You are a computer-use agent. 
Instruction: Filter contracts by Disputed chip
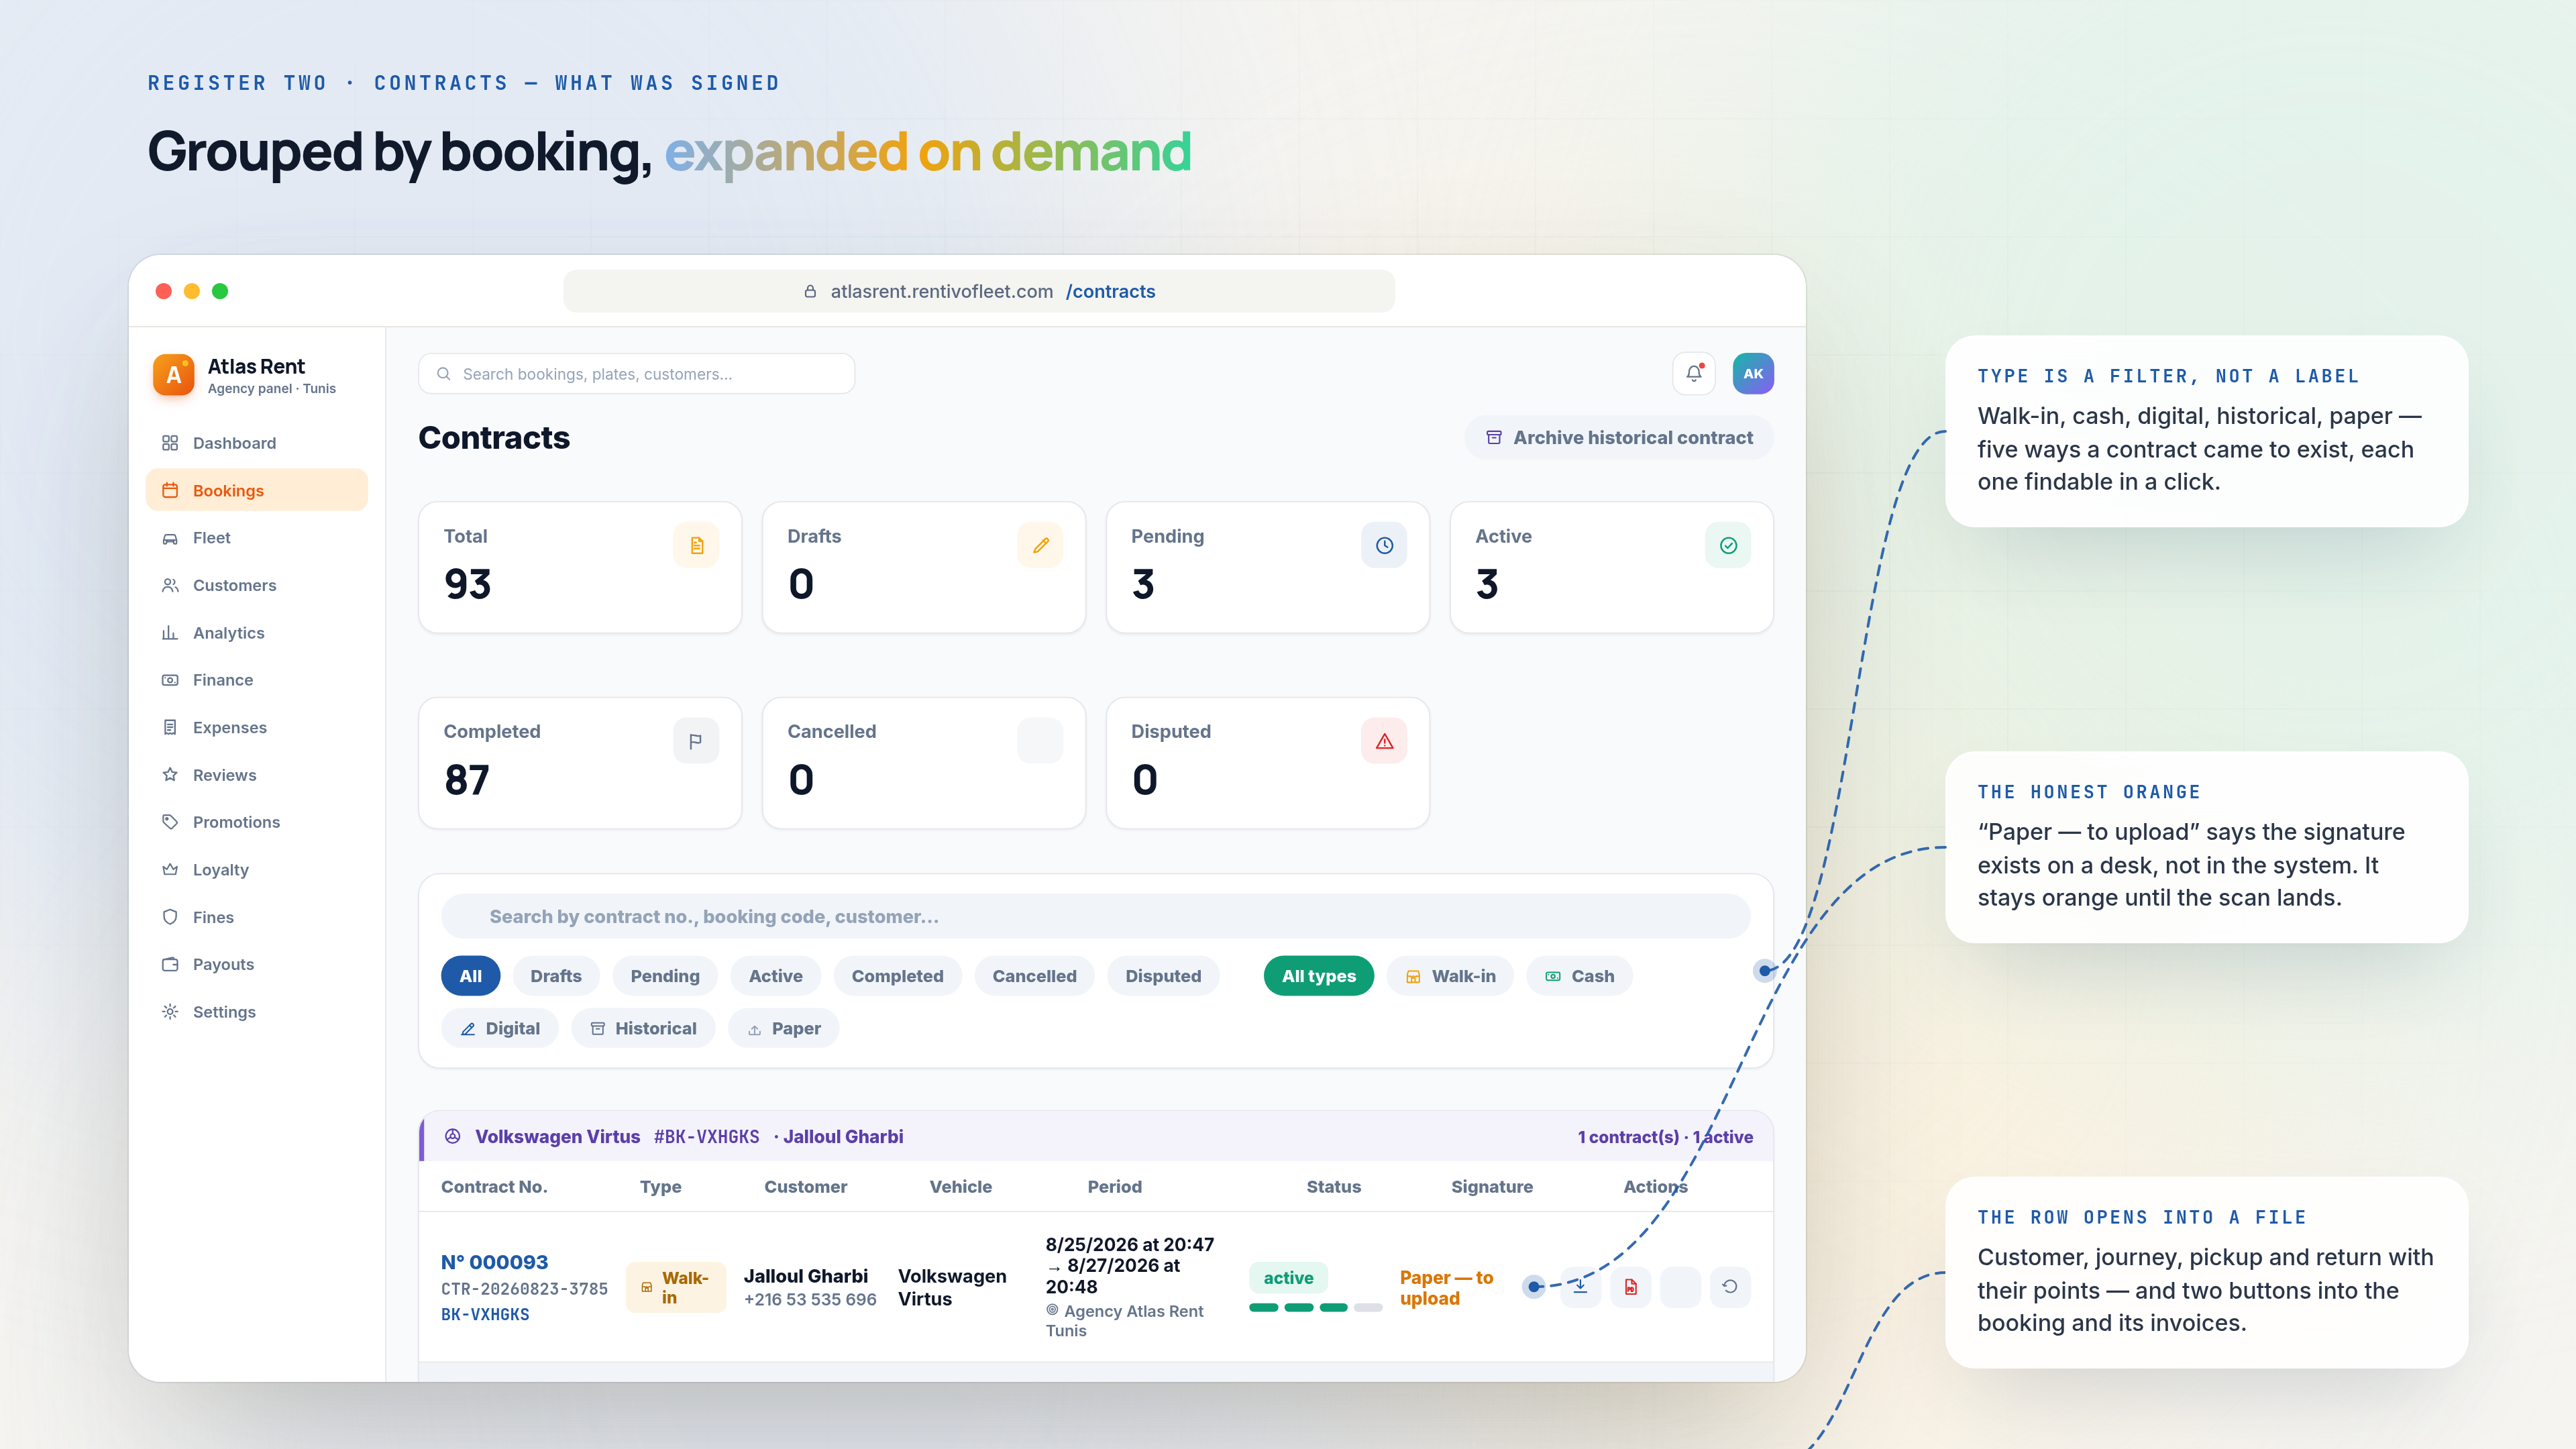(1163, 976)
